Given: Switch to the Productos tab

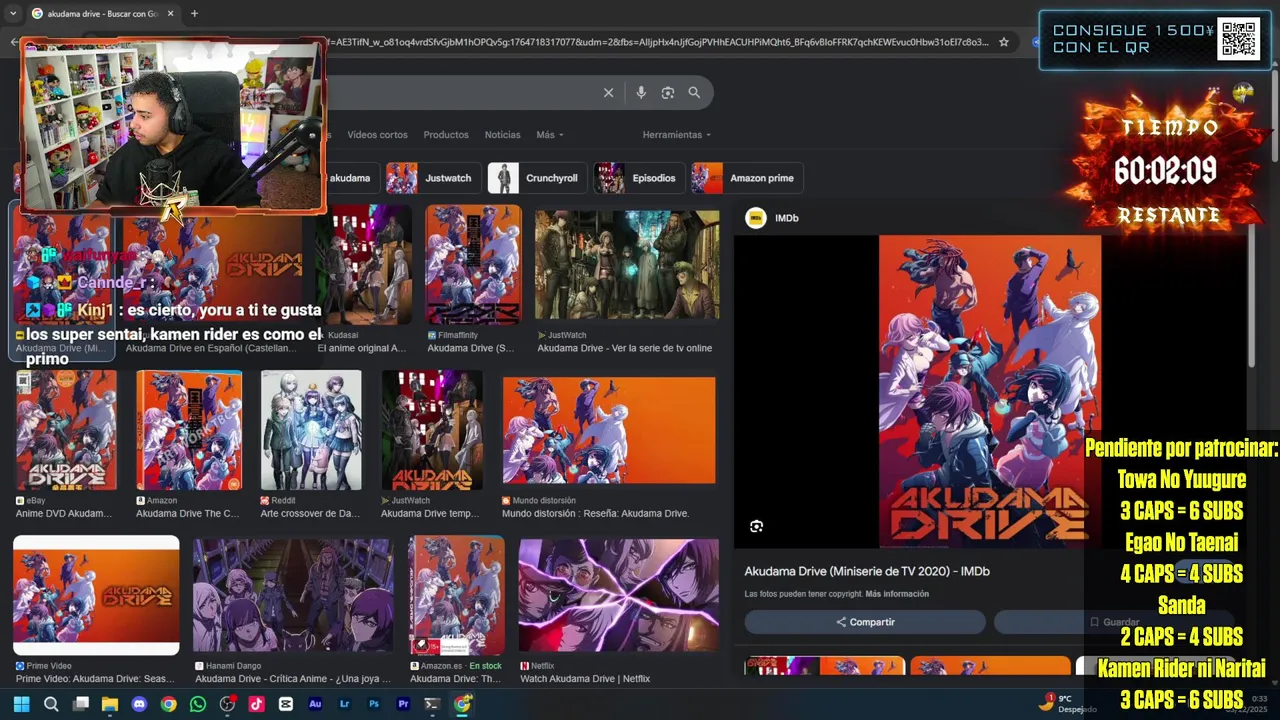Looking at the screenshot, I should [446, 134].
